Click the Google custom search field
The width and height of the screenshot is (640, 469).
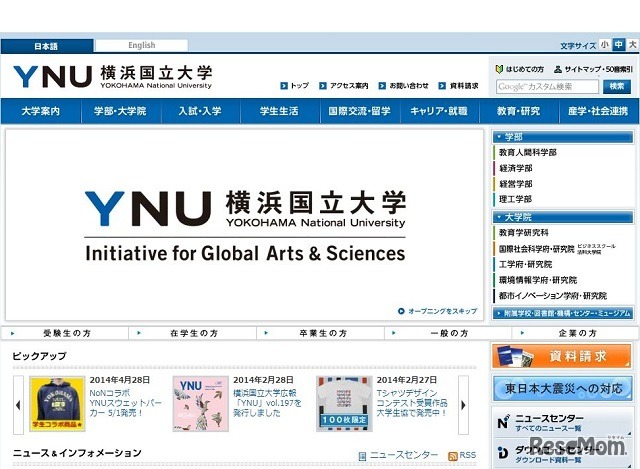547,87
